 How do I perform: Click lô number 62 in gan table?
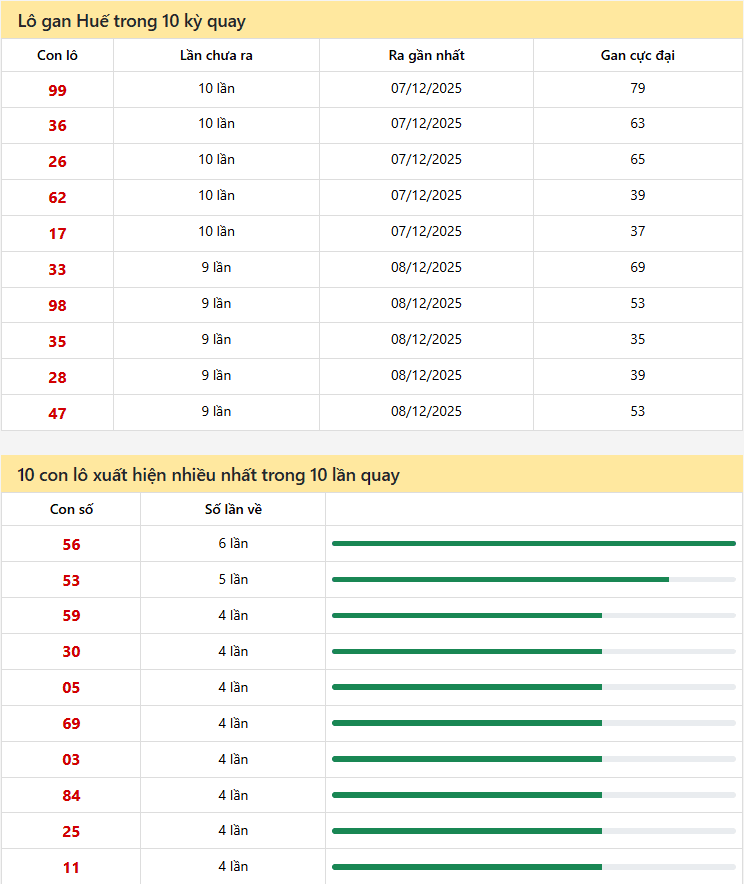pyautogui.click(x=57, y=198)
